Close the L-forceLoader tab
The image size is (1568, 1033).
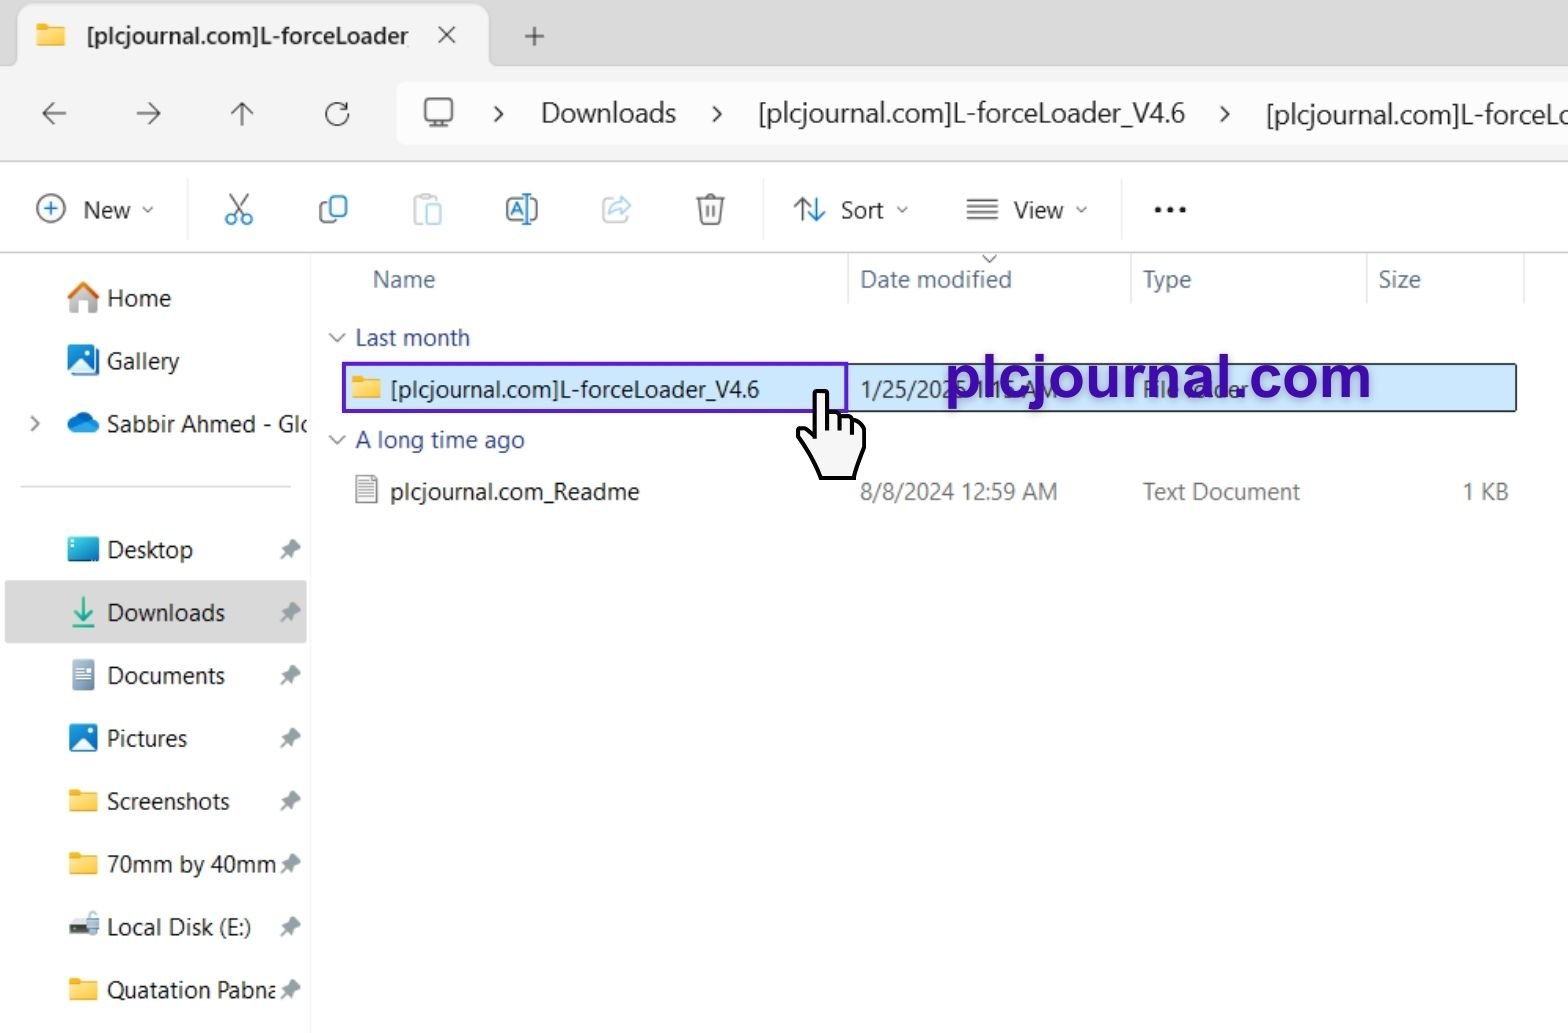coord(447,36)
